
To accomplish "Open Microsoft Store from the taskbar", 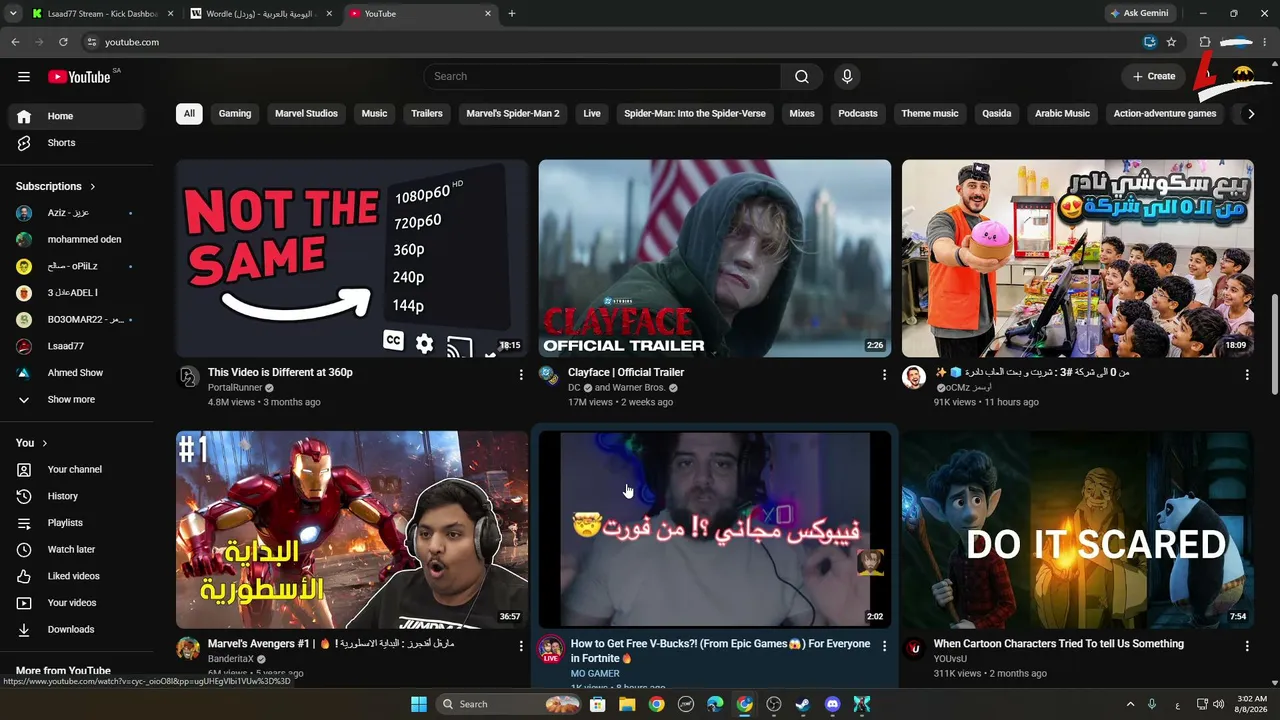I will click(x=598, y=704).
